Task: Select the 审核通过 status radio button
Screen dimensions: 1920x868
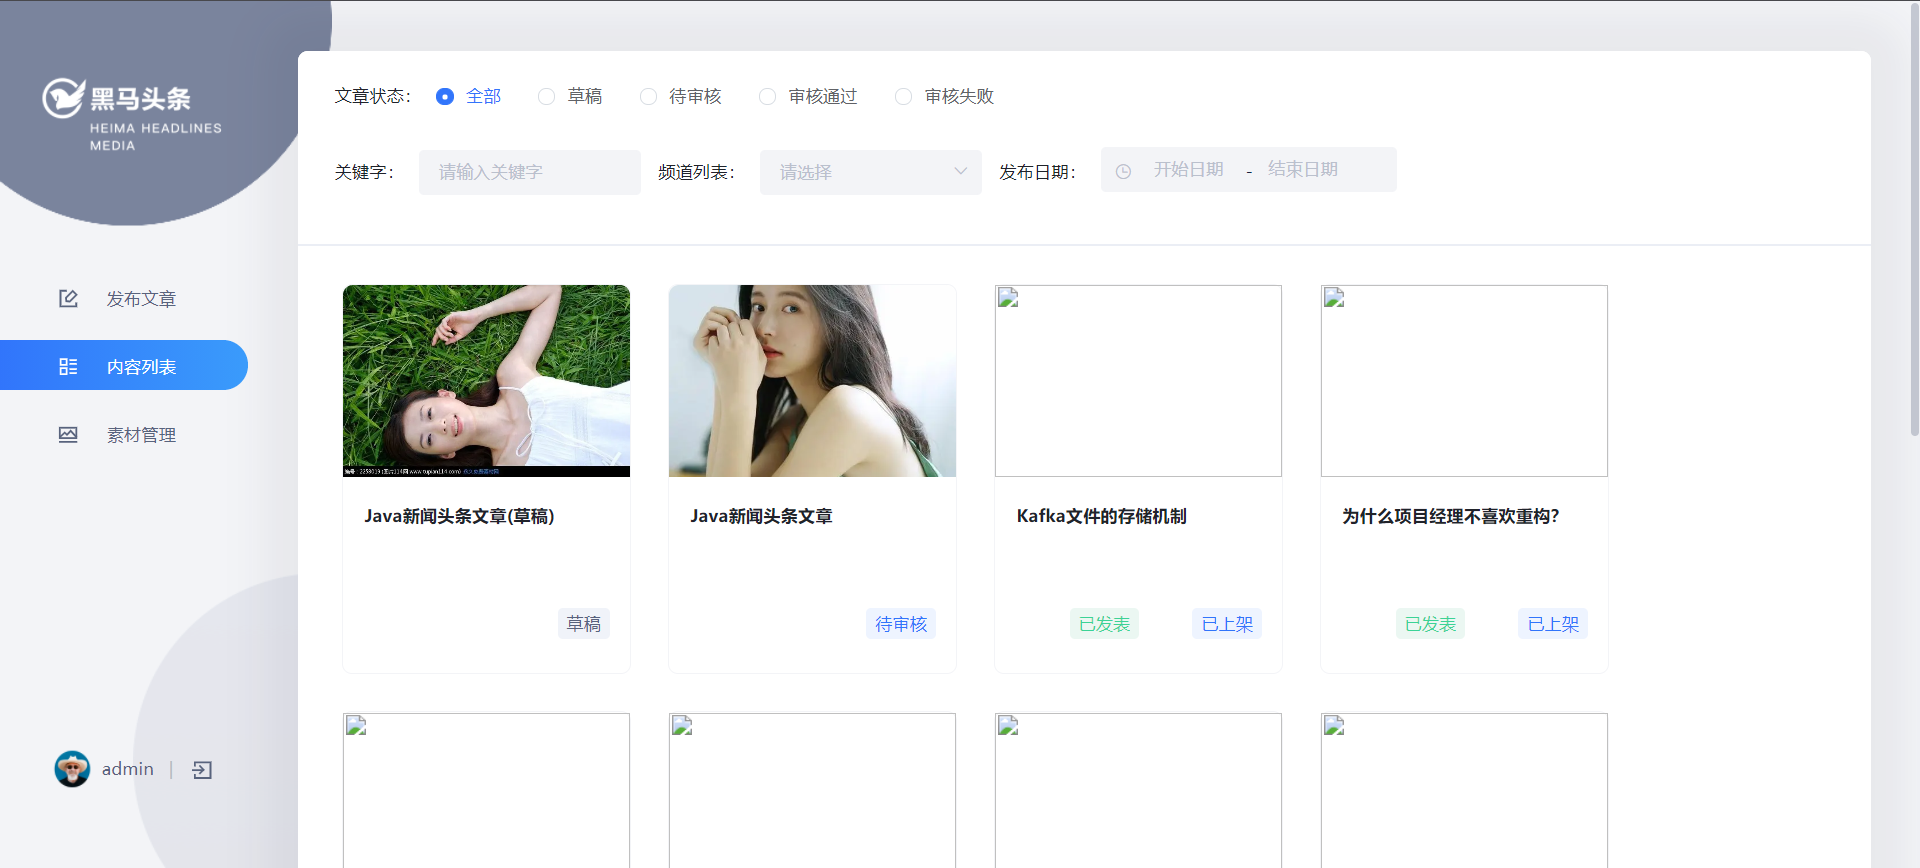Action: pos(767,96)
